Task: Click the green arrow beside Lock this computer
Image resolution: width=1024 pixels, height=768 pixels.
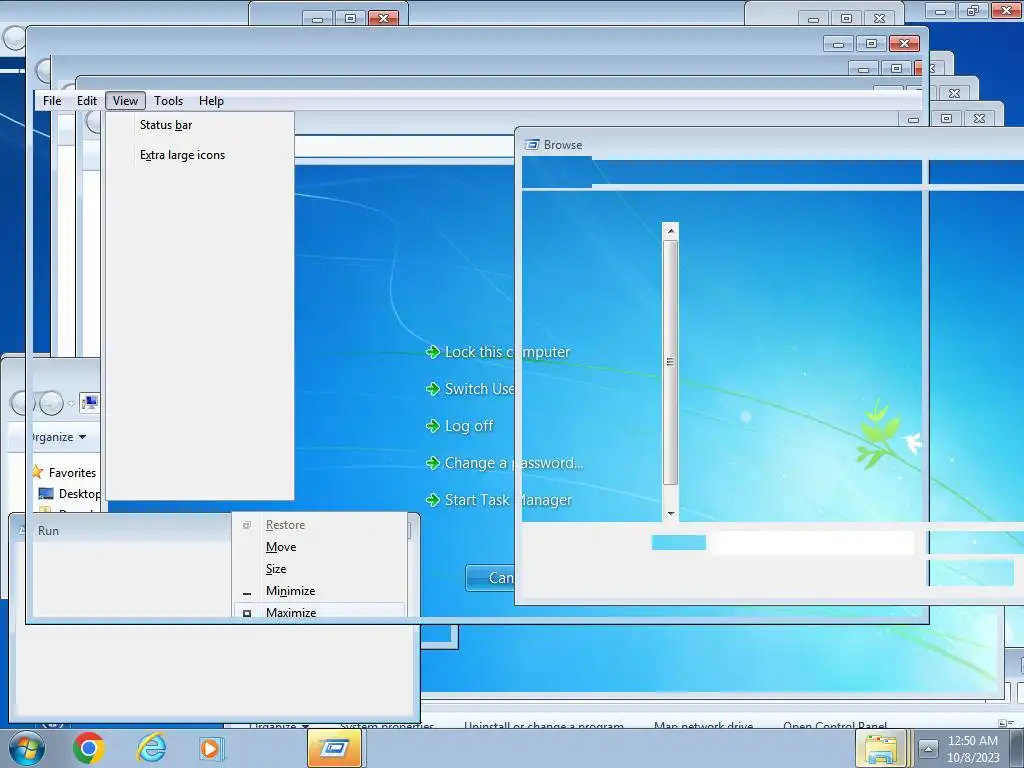Action: (432, 352)
